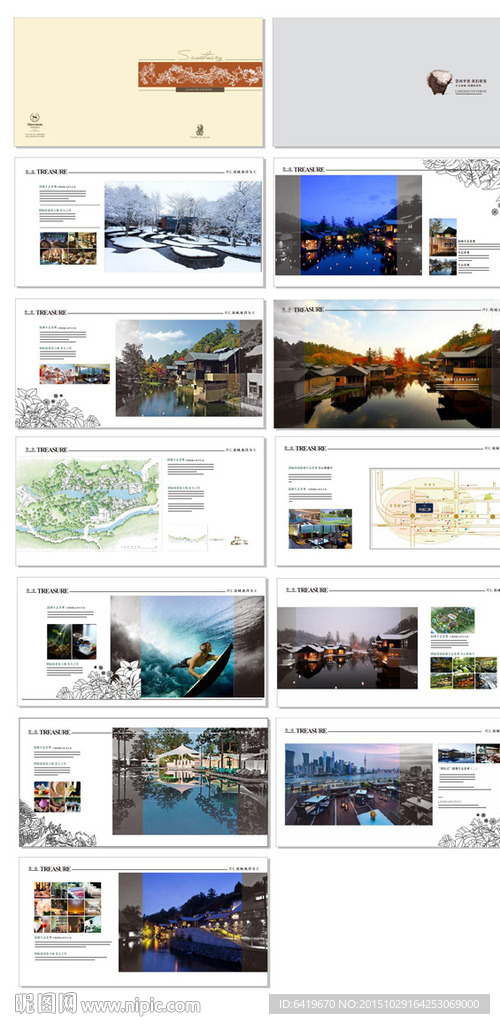Click the twelve-image grid collage on the last page

[68, 907]
